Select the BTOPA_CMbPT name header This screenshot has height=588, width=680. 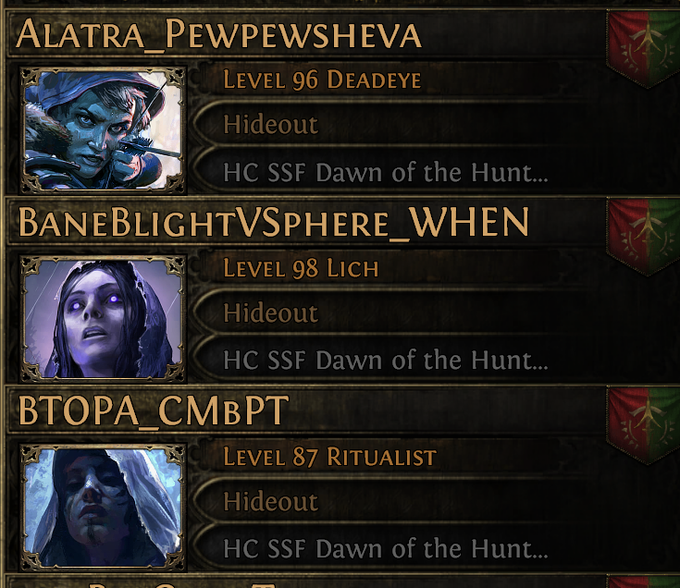tap(306, 410)
